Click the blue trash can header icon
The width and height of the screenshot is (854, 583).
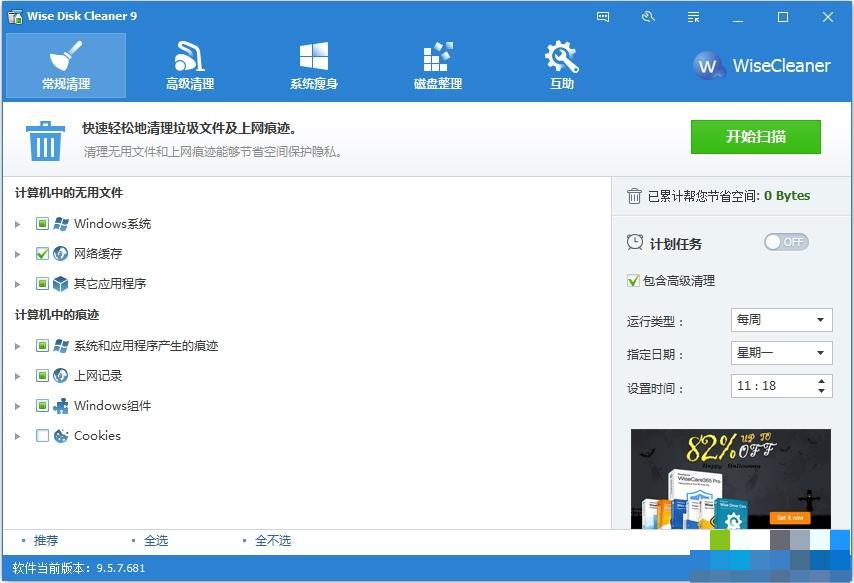click(x=44, y=141)
